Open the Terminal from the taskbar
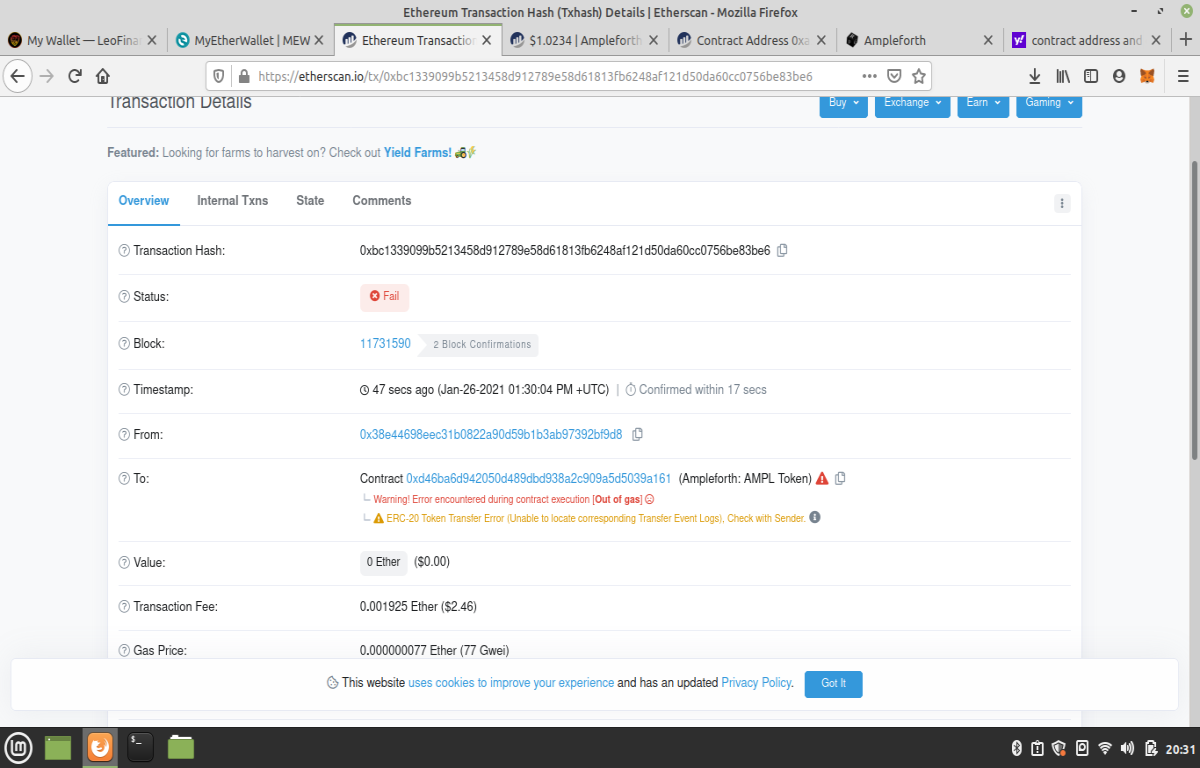1200x768 pixels. 140,747
